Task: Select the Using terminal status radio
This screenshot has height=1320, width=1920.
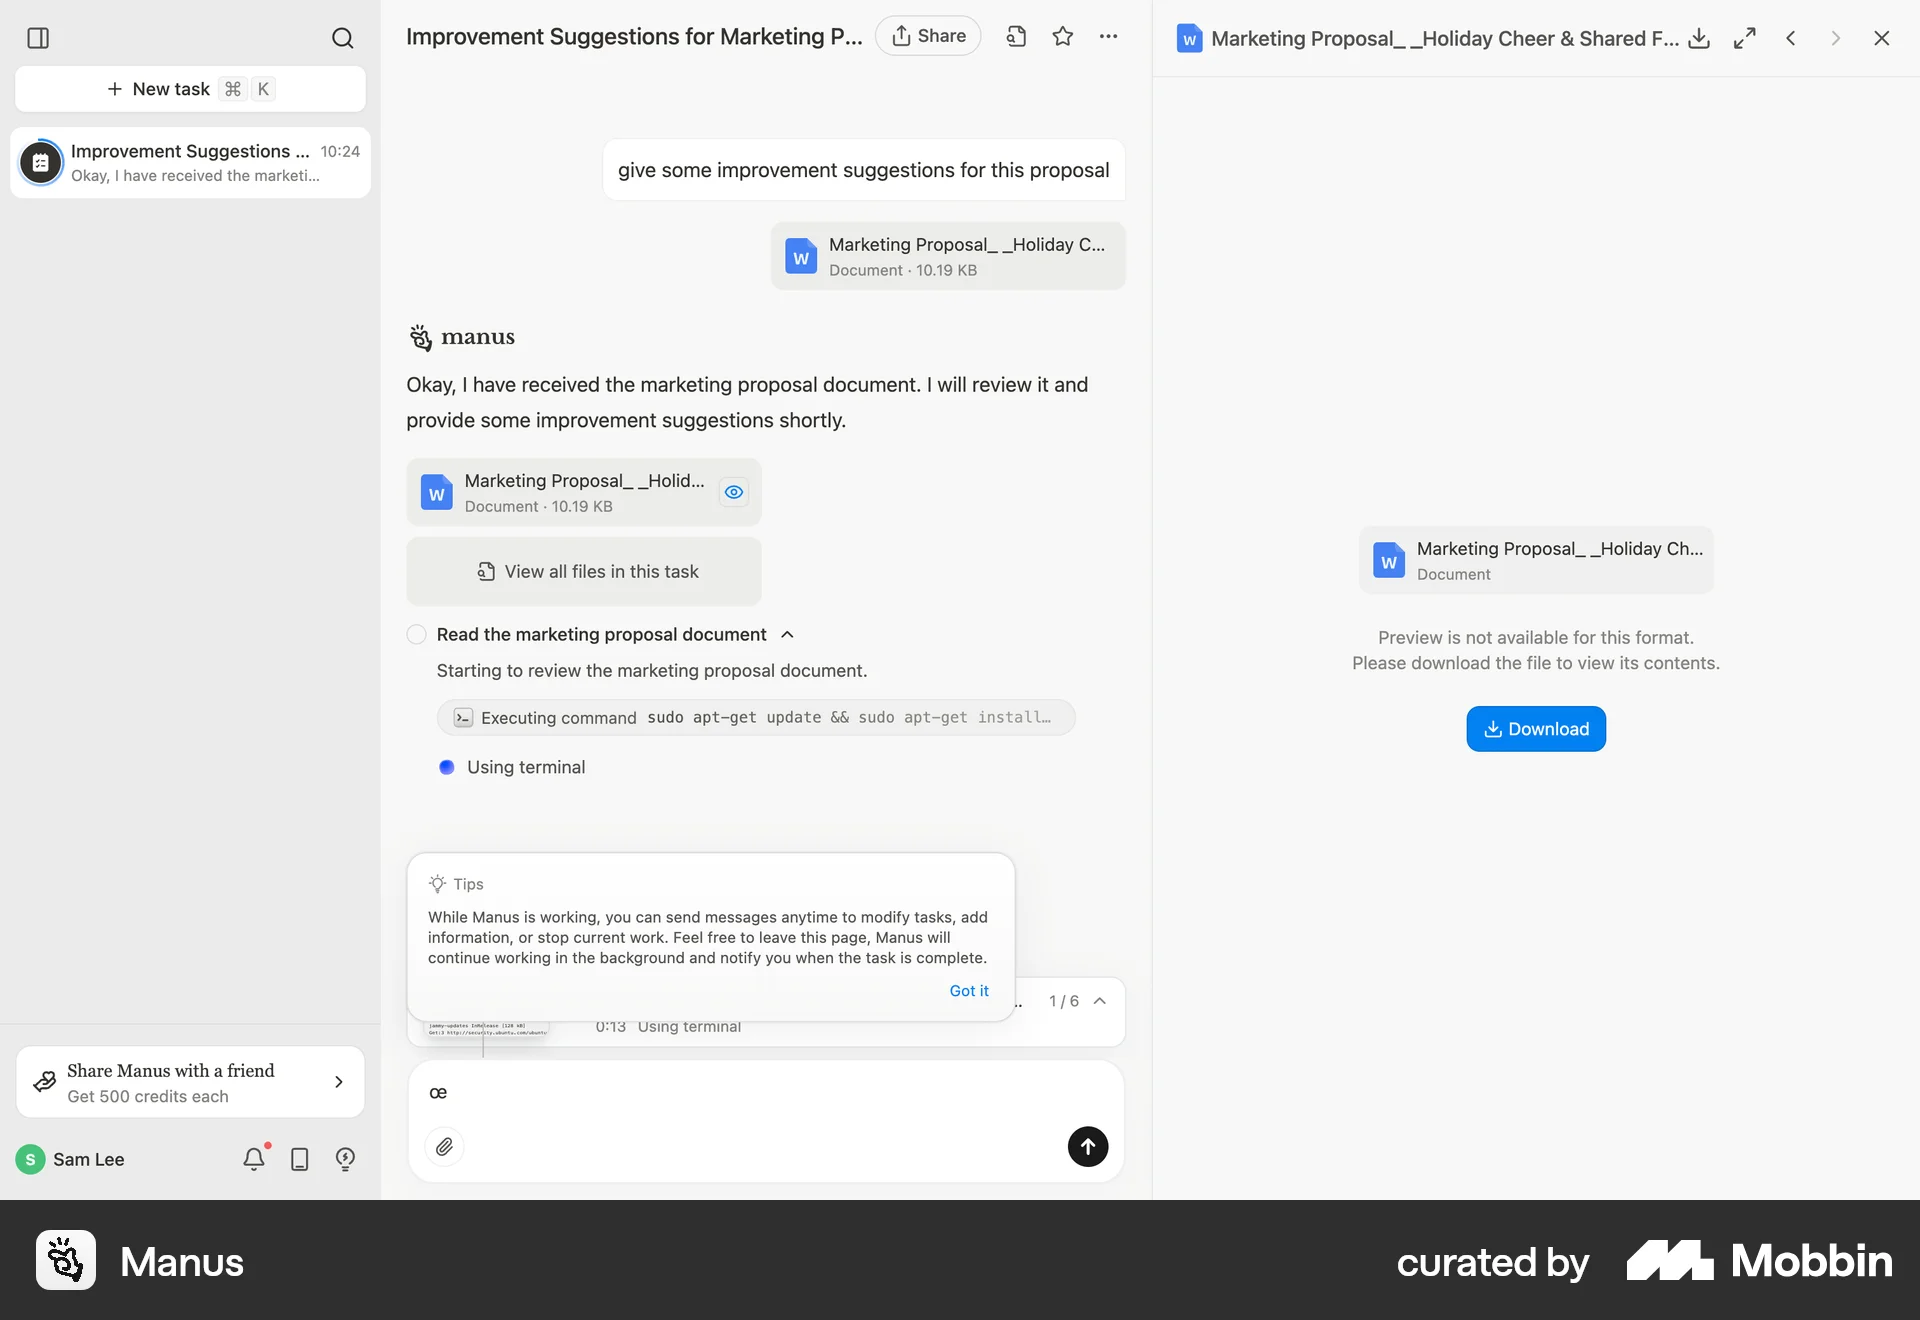Action: [x=448, y=767]
